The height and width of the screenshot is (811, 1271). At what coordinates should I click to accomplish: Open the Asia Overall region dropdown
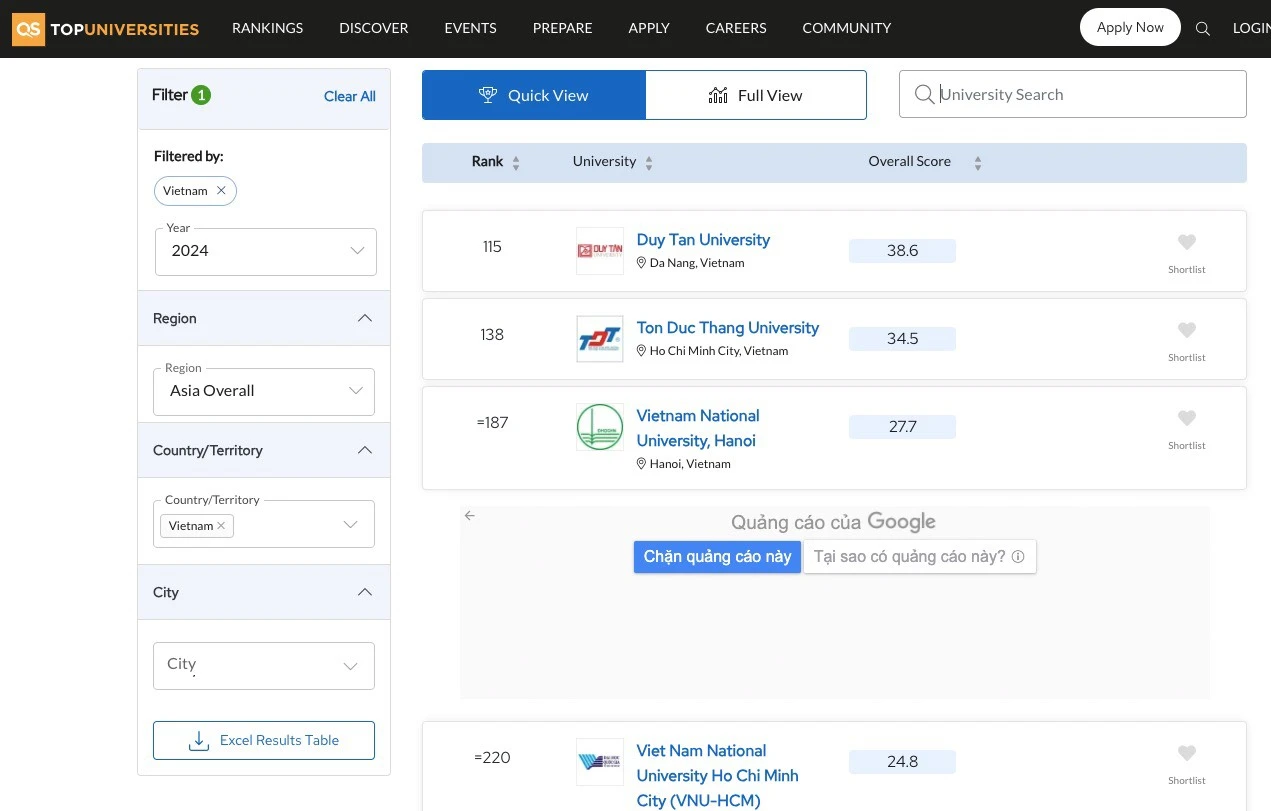click(x=264, y=391)
